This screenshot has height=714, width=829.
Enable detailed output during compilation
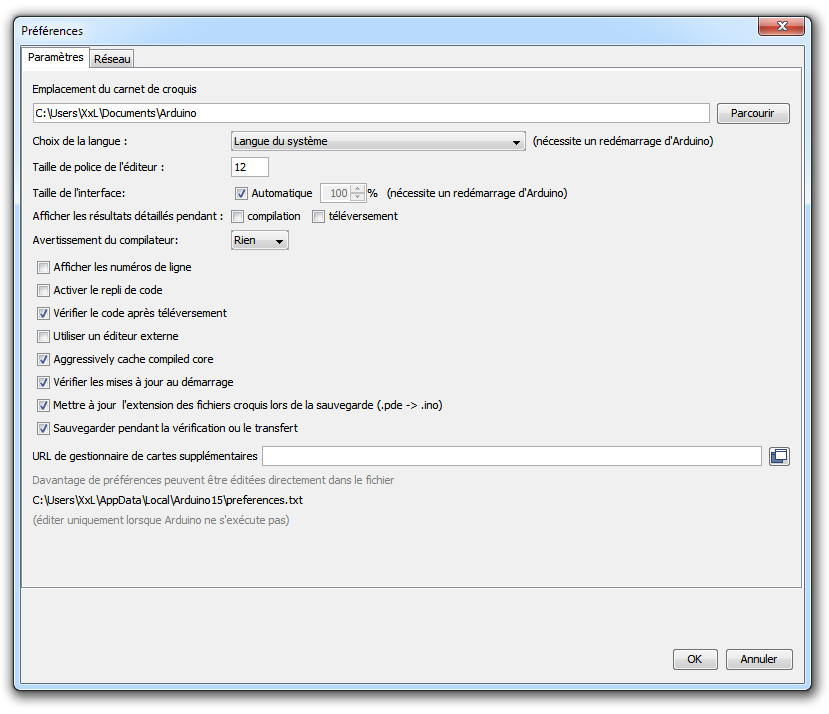237,216
